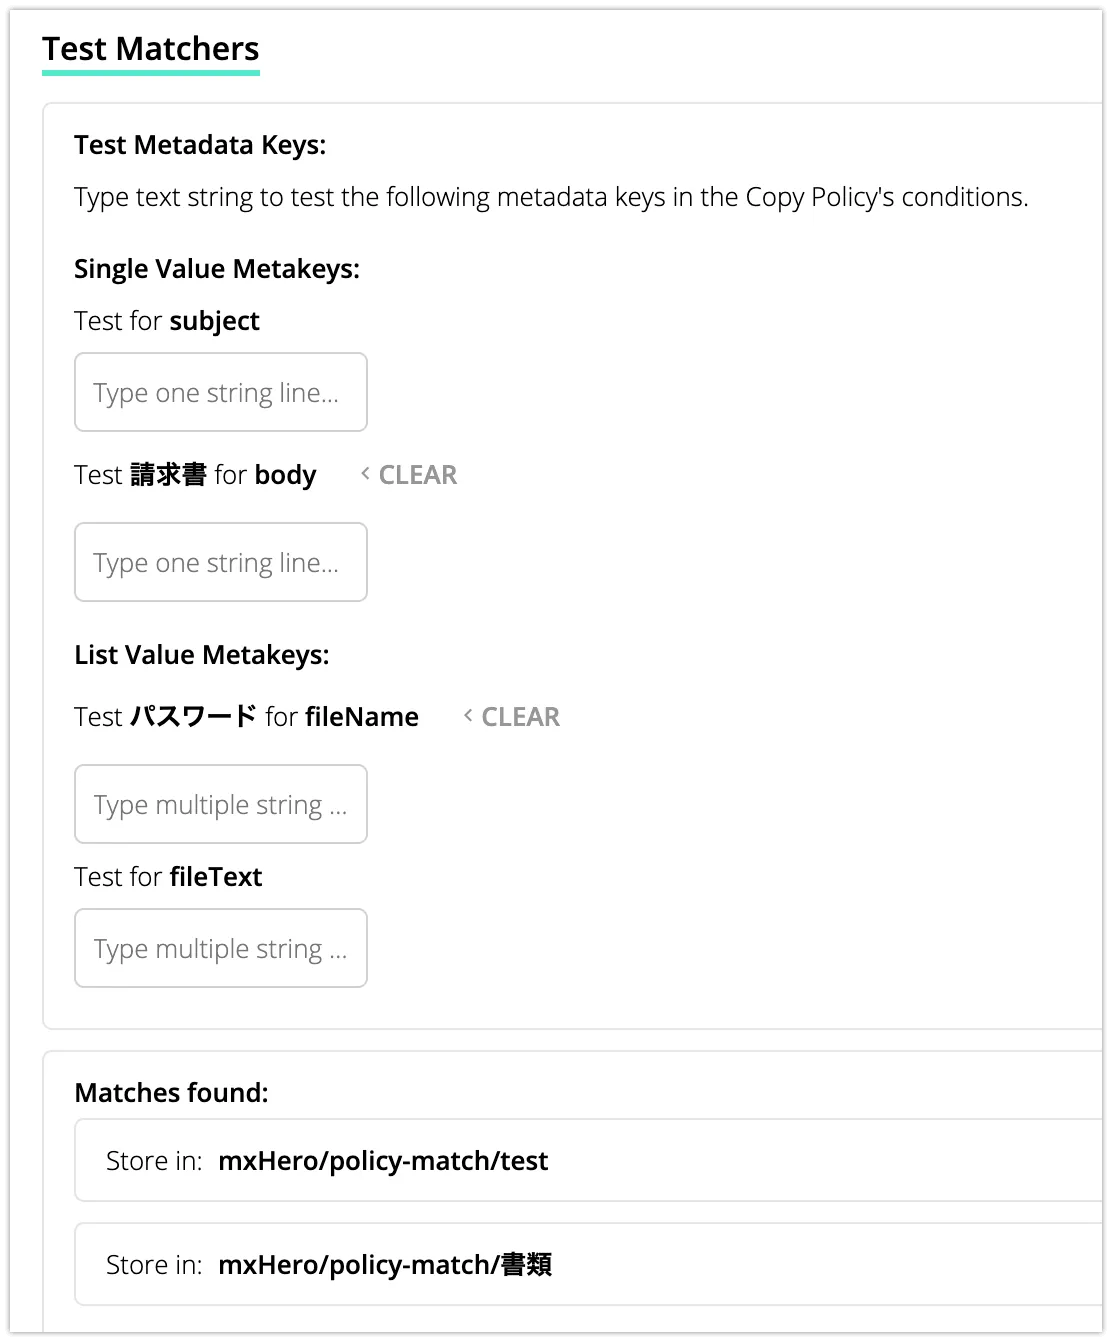Click the "Test パスワード for fileName" label
1112x1342 pixels.
coord(246,717)
